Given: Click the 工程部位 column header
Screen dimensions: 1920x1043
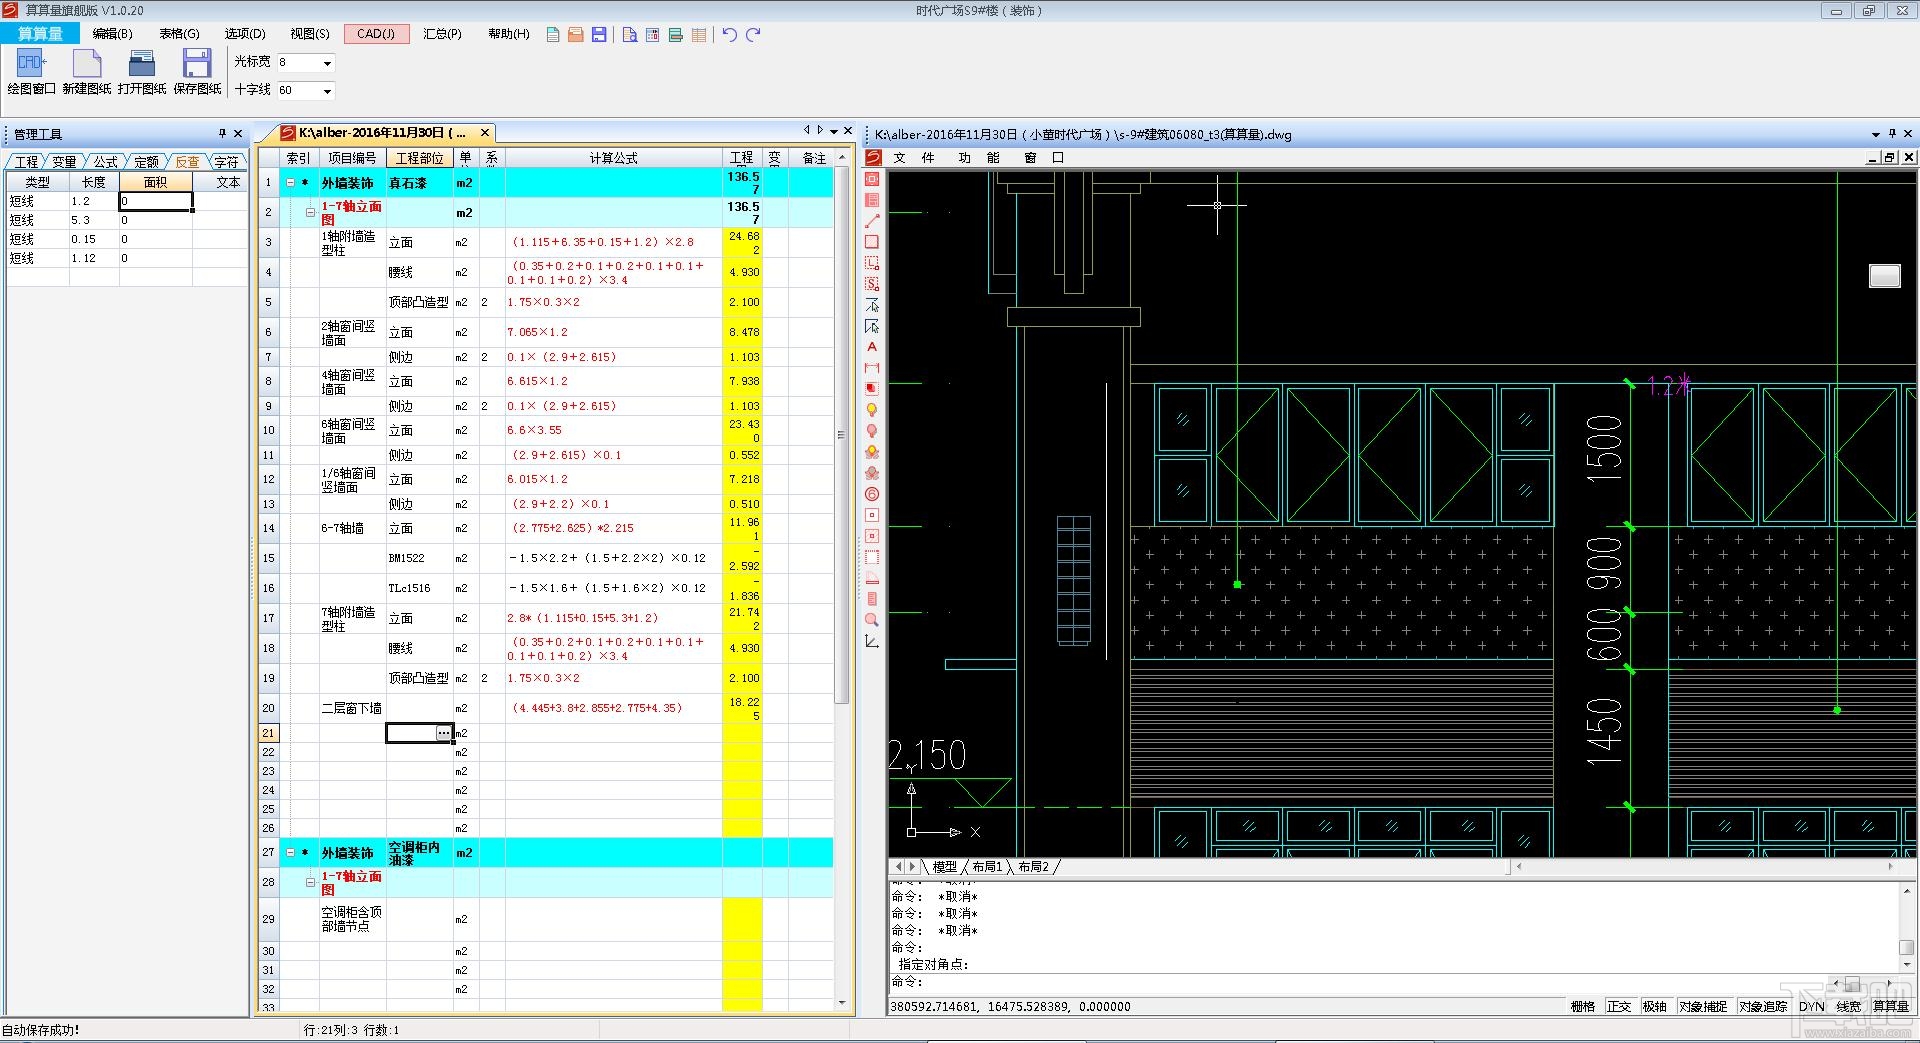Looking at the screenshot, I should [x=419, y=158].
